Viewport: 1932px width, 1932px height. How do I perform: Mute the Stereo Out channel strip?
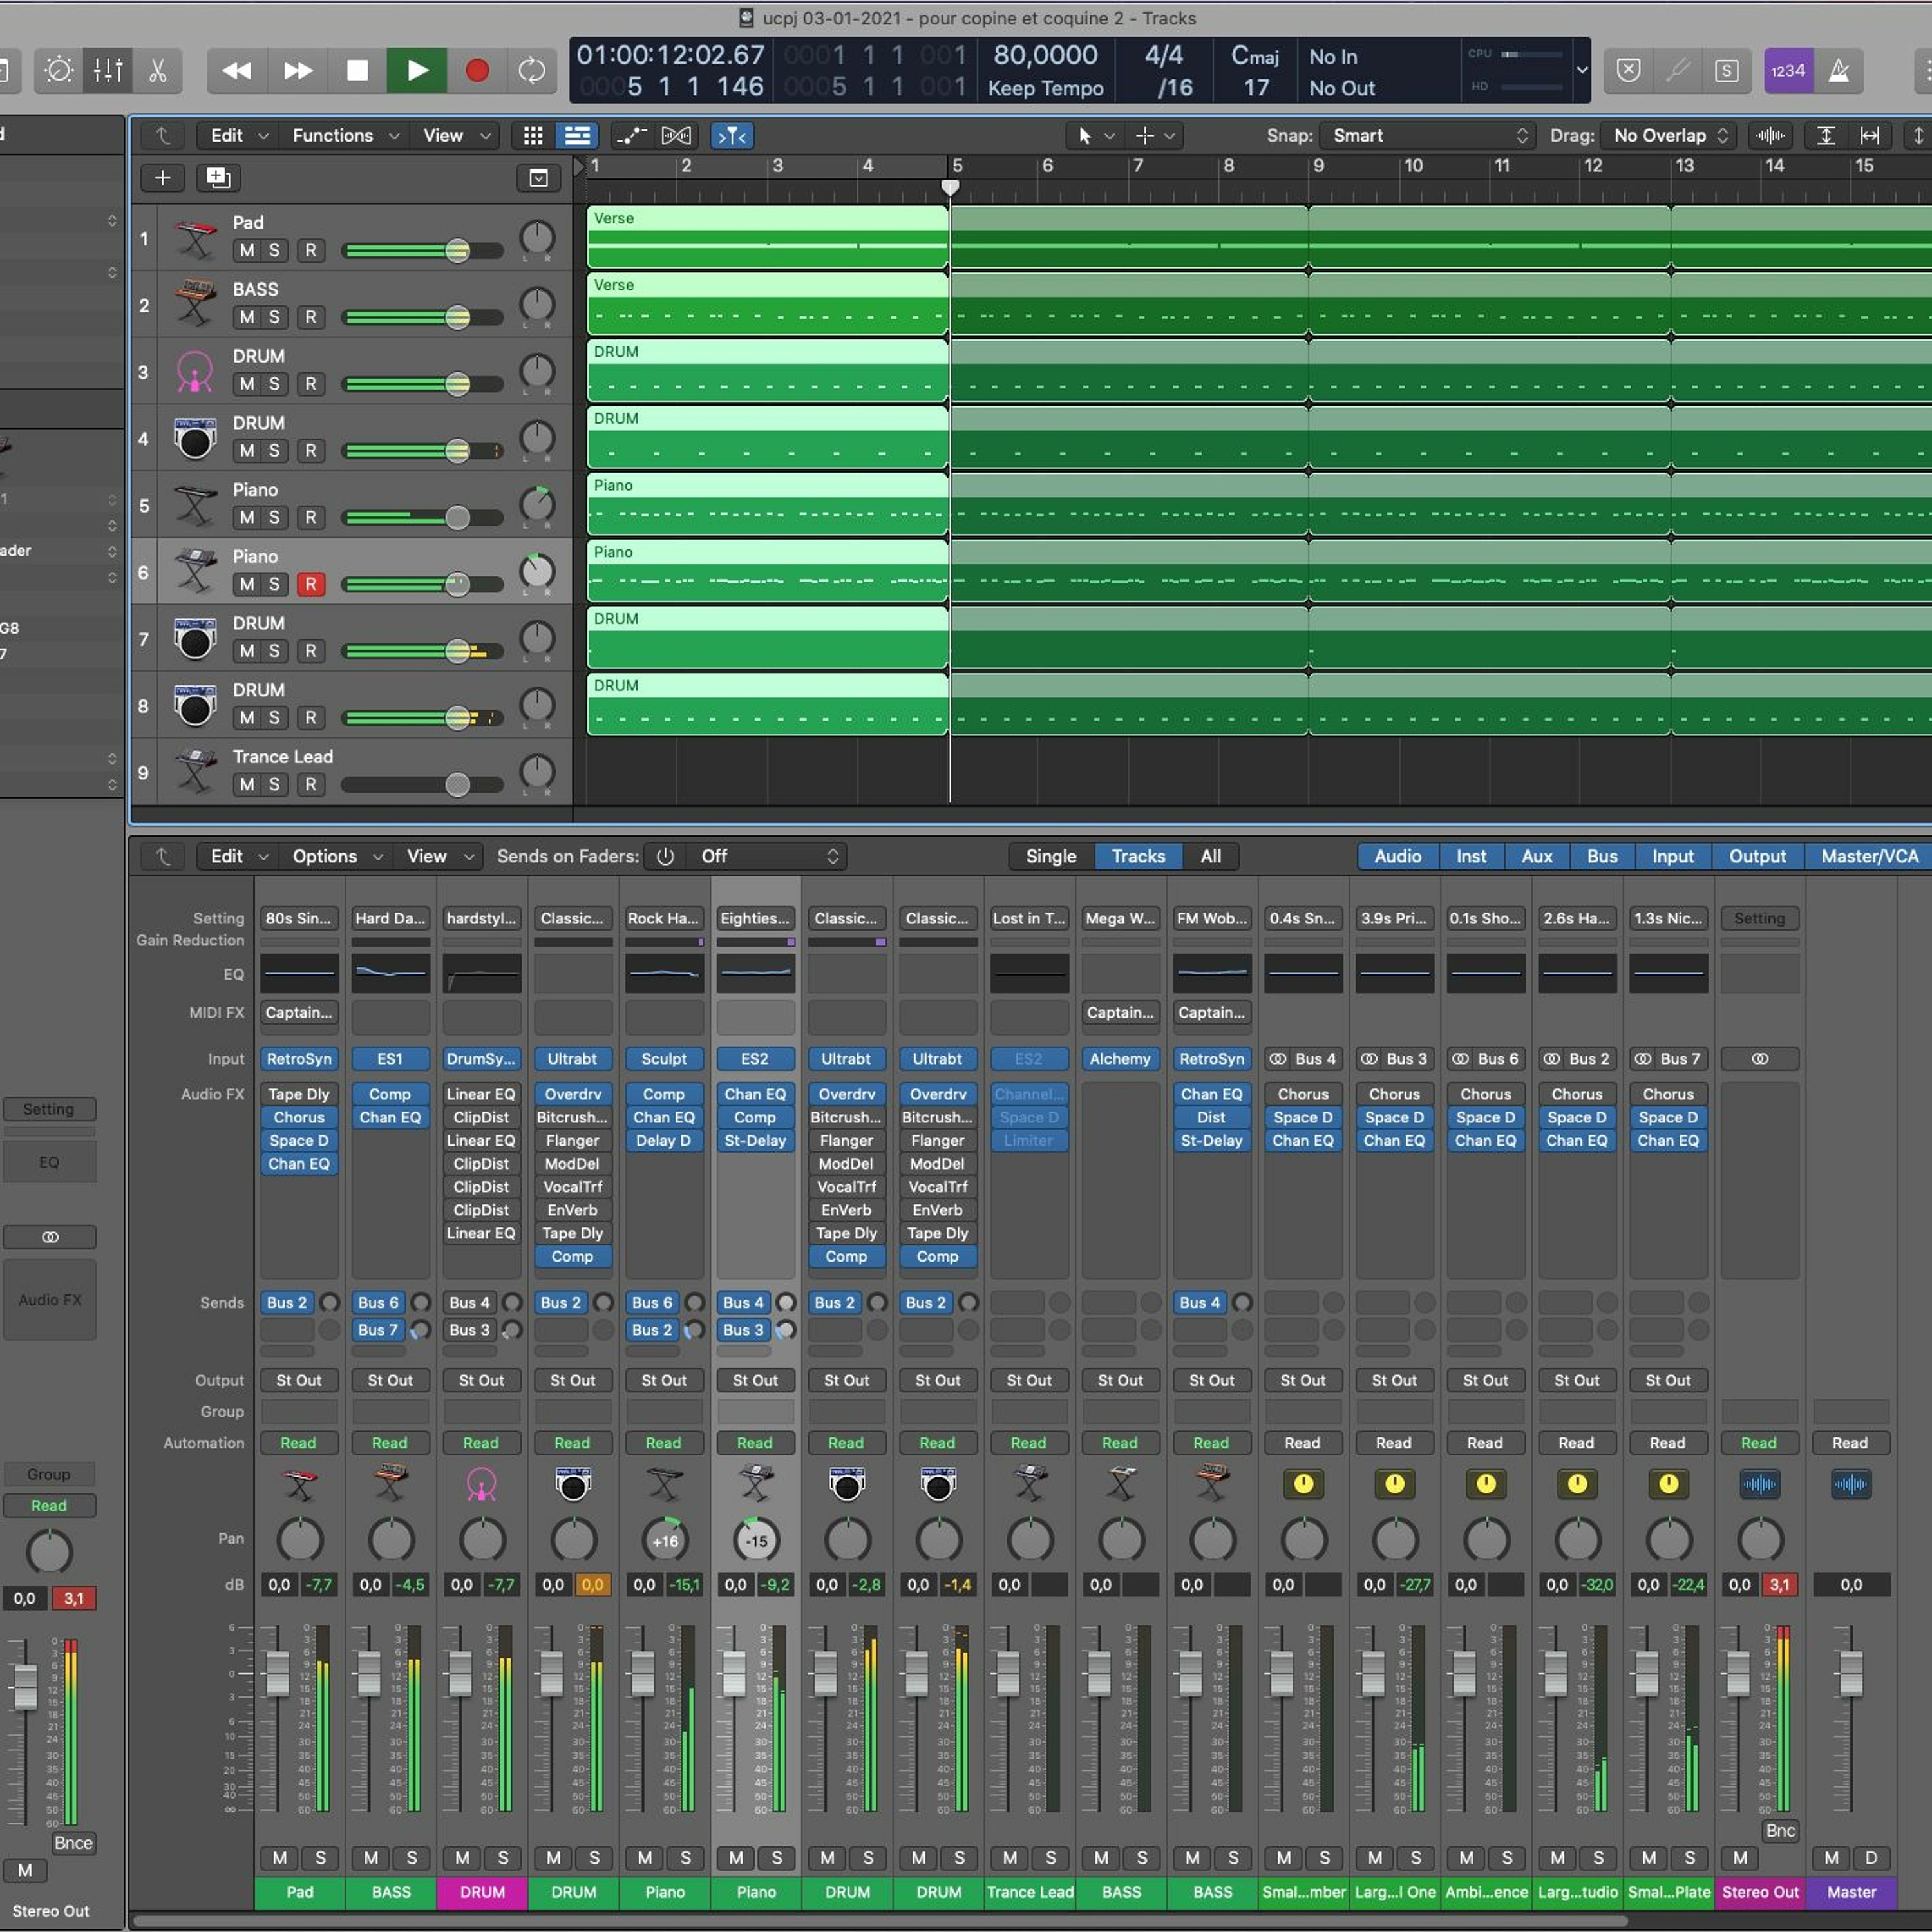pyautogui.click(x=1740, y=1858)
